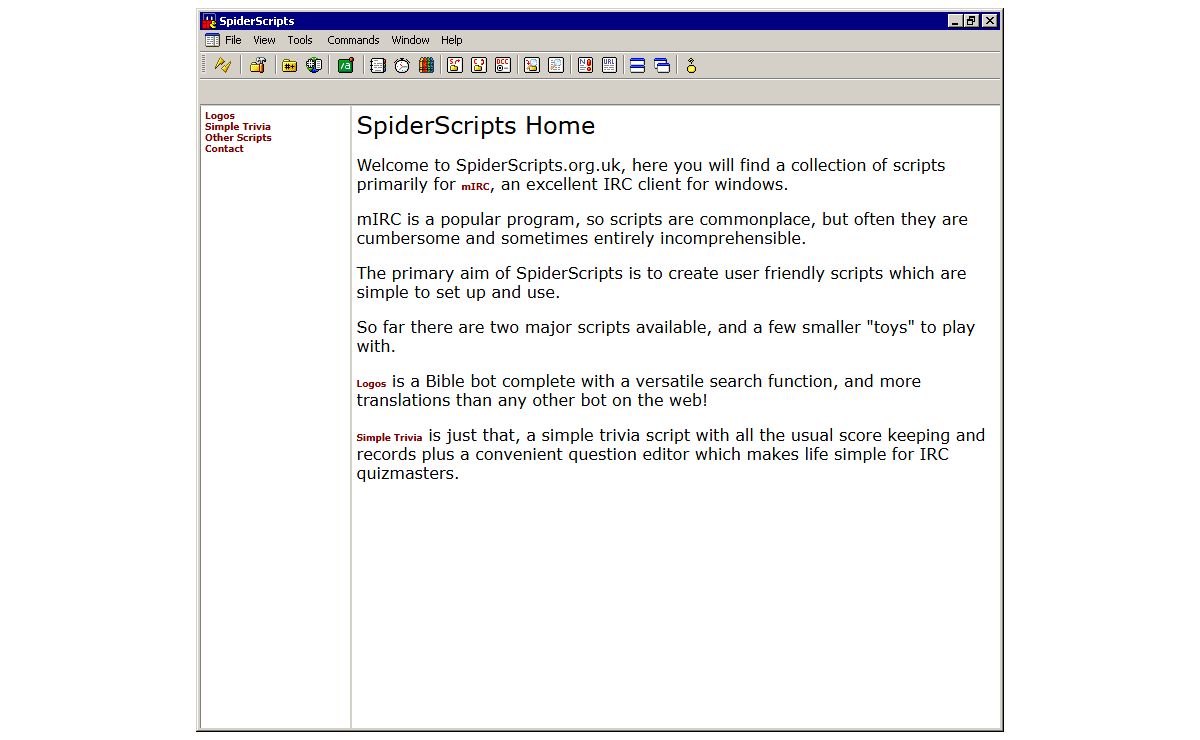
Task: Open the Received Files icon
Action: pyautogui.click(x=531, y=65)
